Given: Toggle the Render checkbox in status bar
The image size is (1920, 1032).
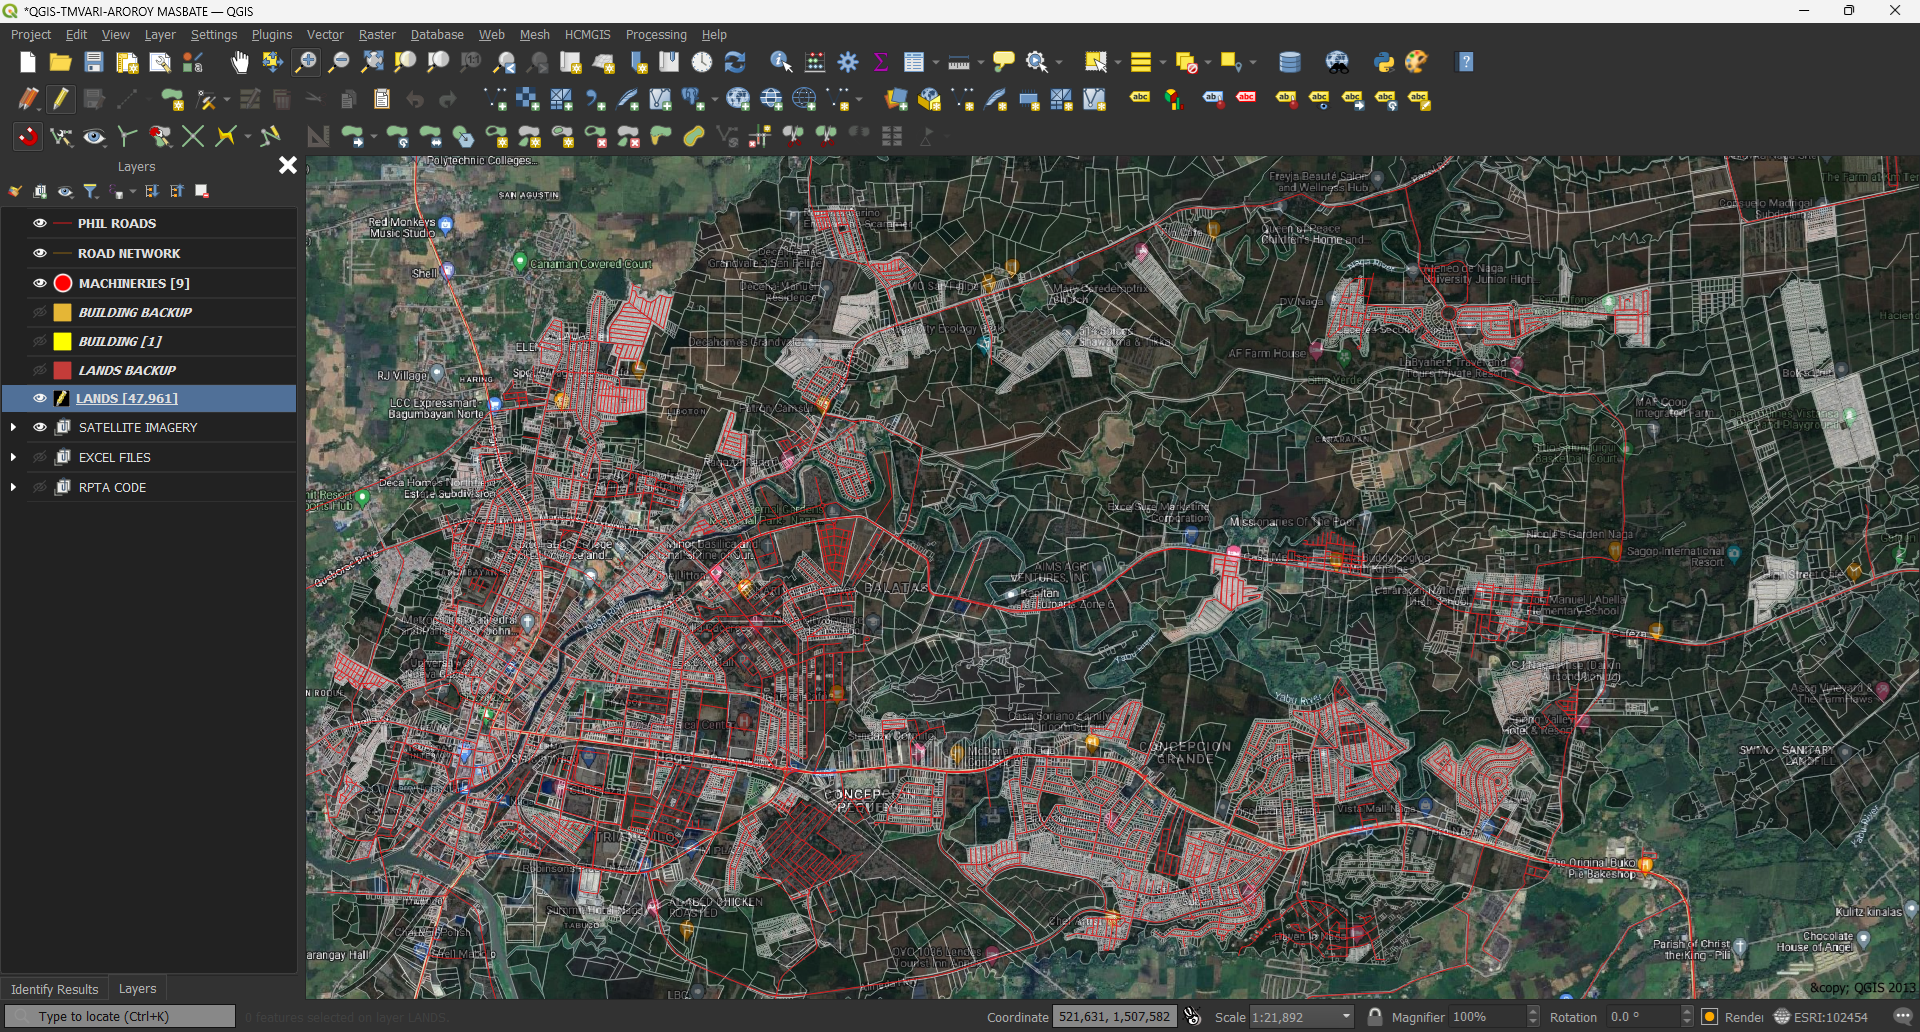Looking at the screenshot, I should pos(1710,1017).
